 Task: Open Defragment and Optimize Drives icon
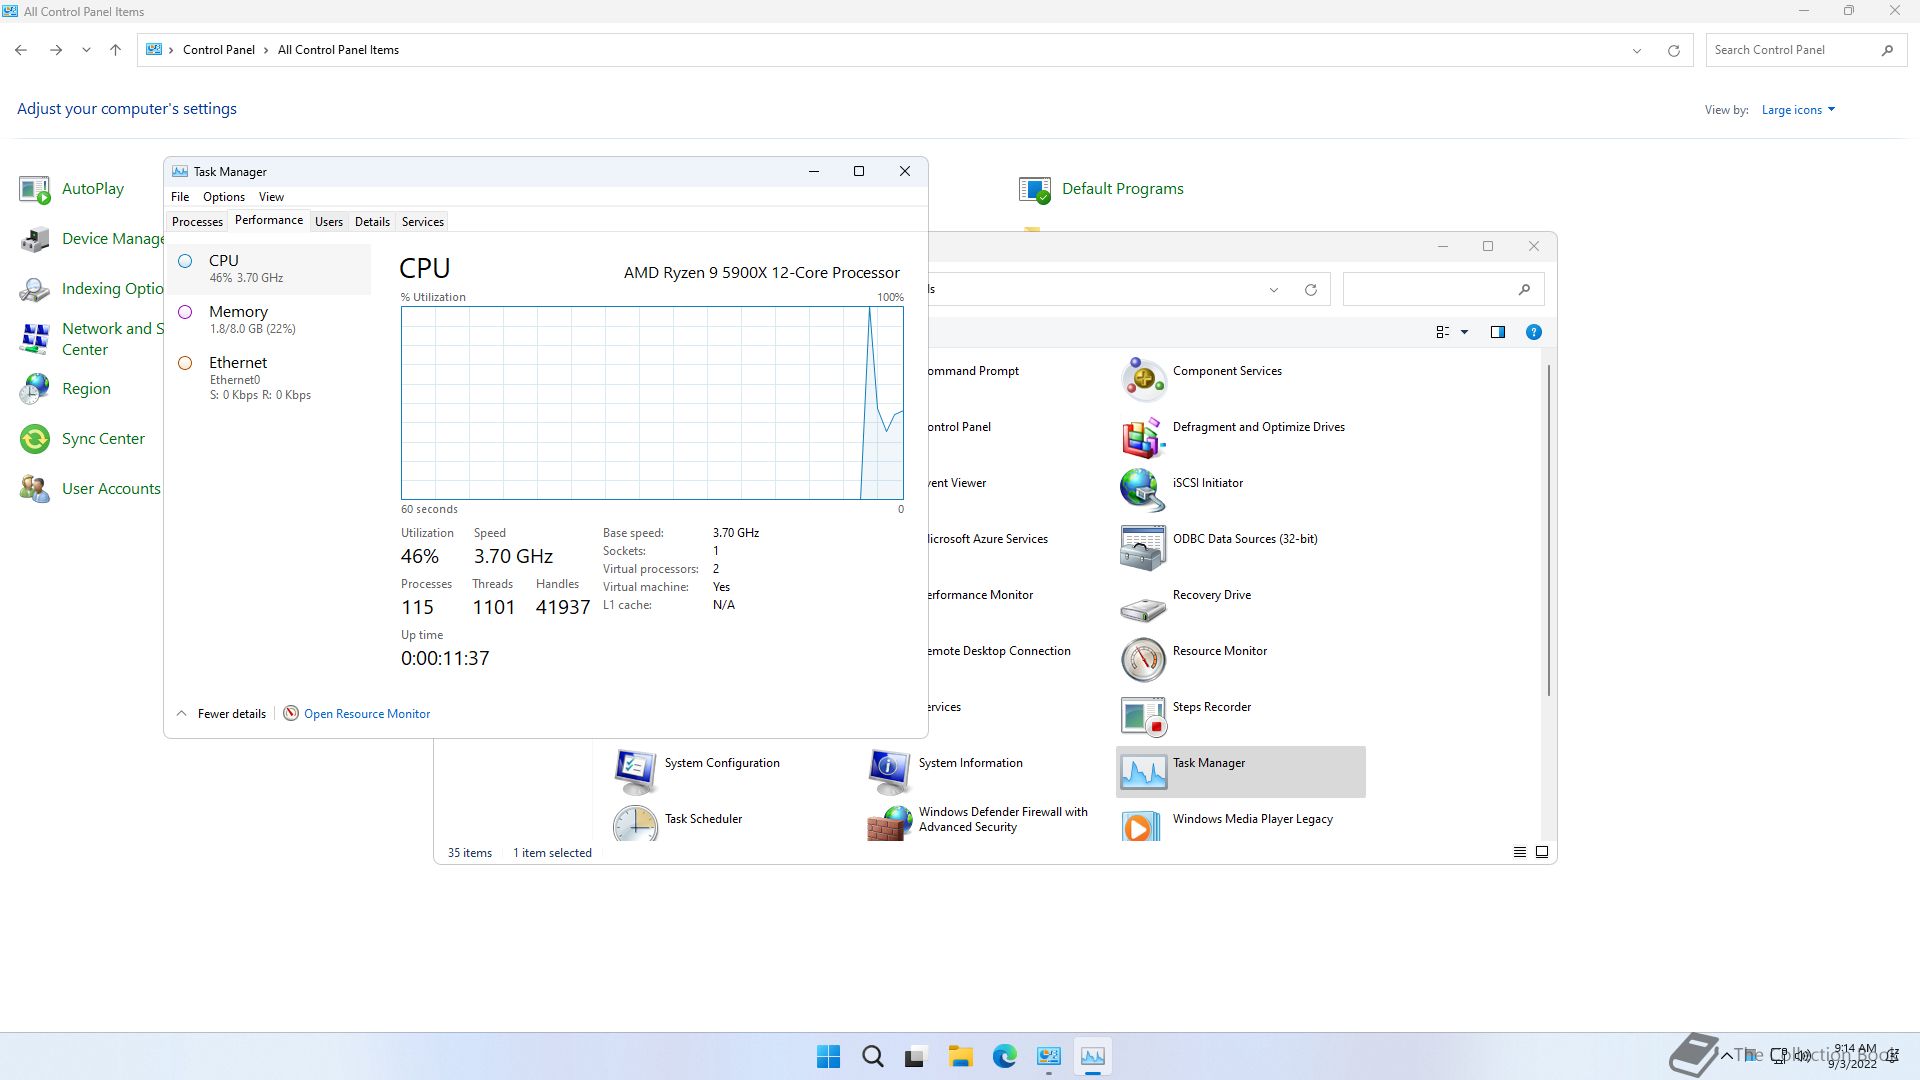(x=1143, y=436)
